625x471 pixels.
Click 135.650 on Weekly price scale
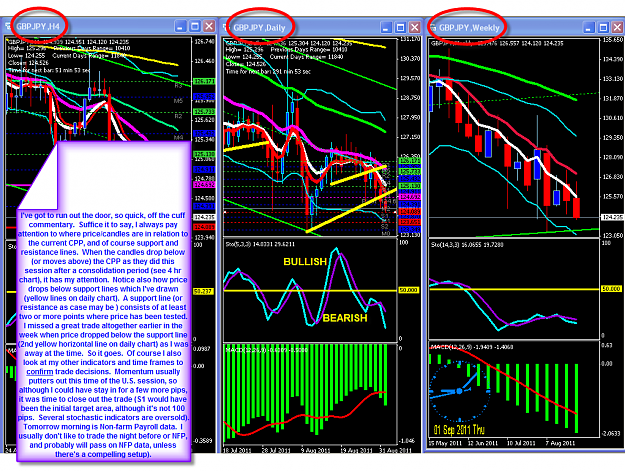coord(613,40)
